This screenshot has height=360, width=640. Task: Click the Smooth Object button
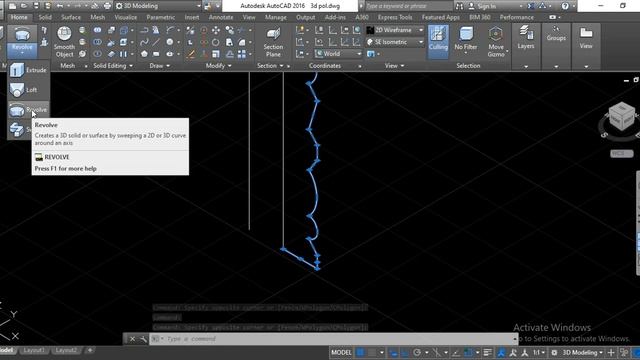64,42
